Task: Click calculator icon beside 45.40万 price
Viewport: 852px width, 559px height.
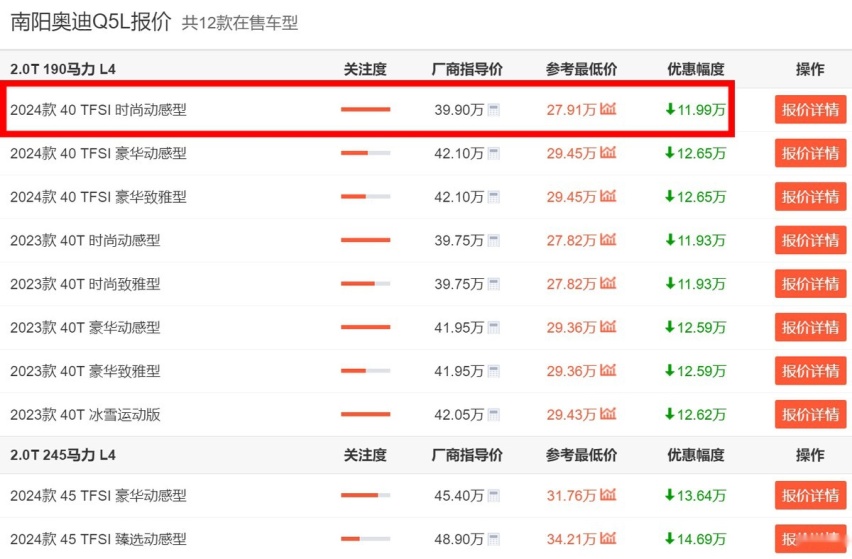Action: click(x=494, y=496)
